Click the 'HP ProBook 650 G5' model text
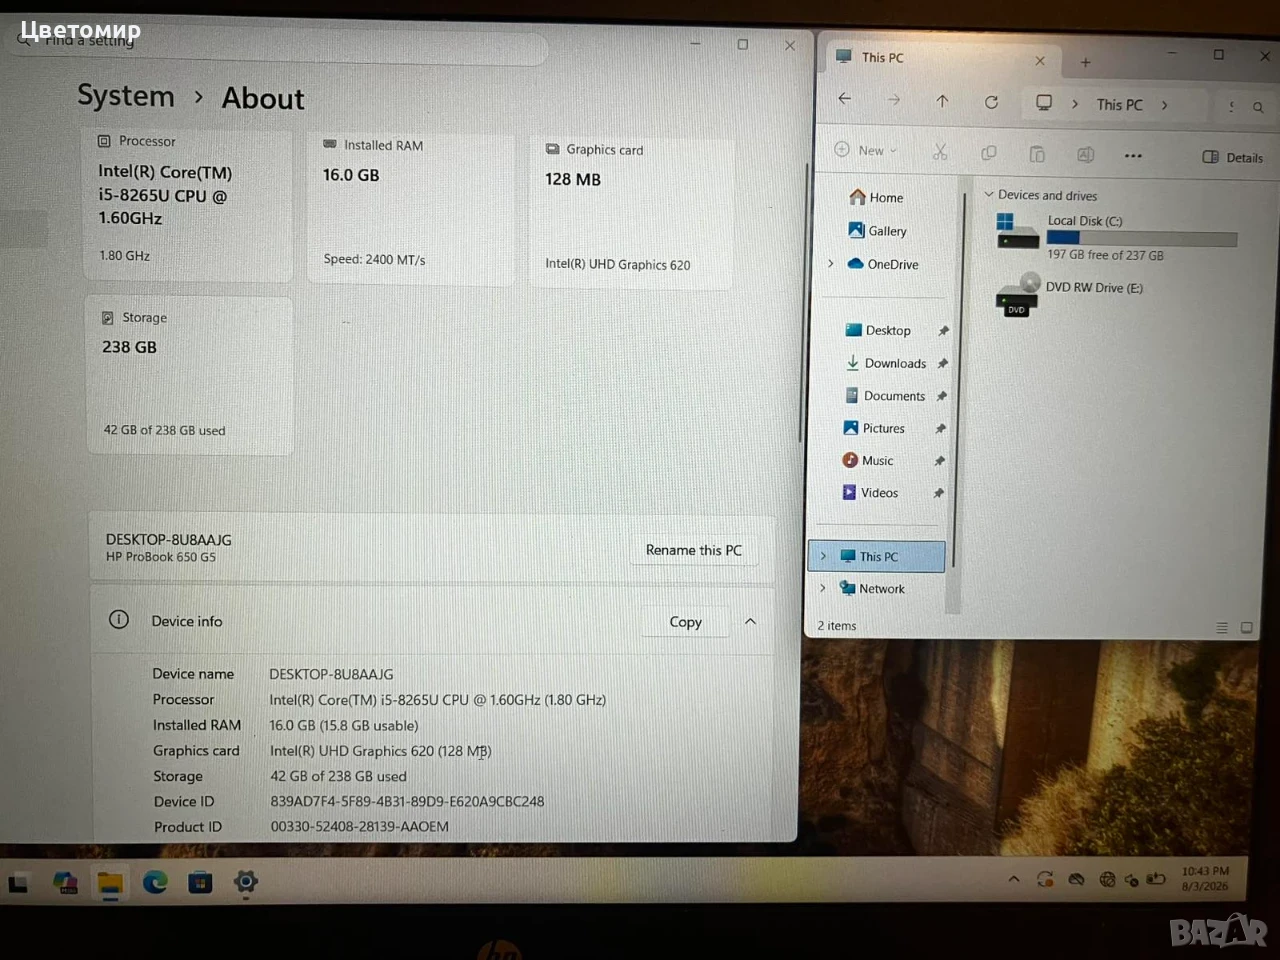The image size is (1280, 960). coord(161,557)
